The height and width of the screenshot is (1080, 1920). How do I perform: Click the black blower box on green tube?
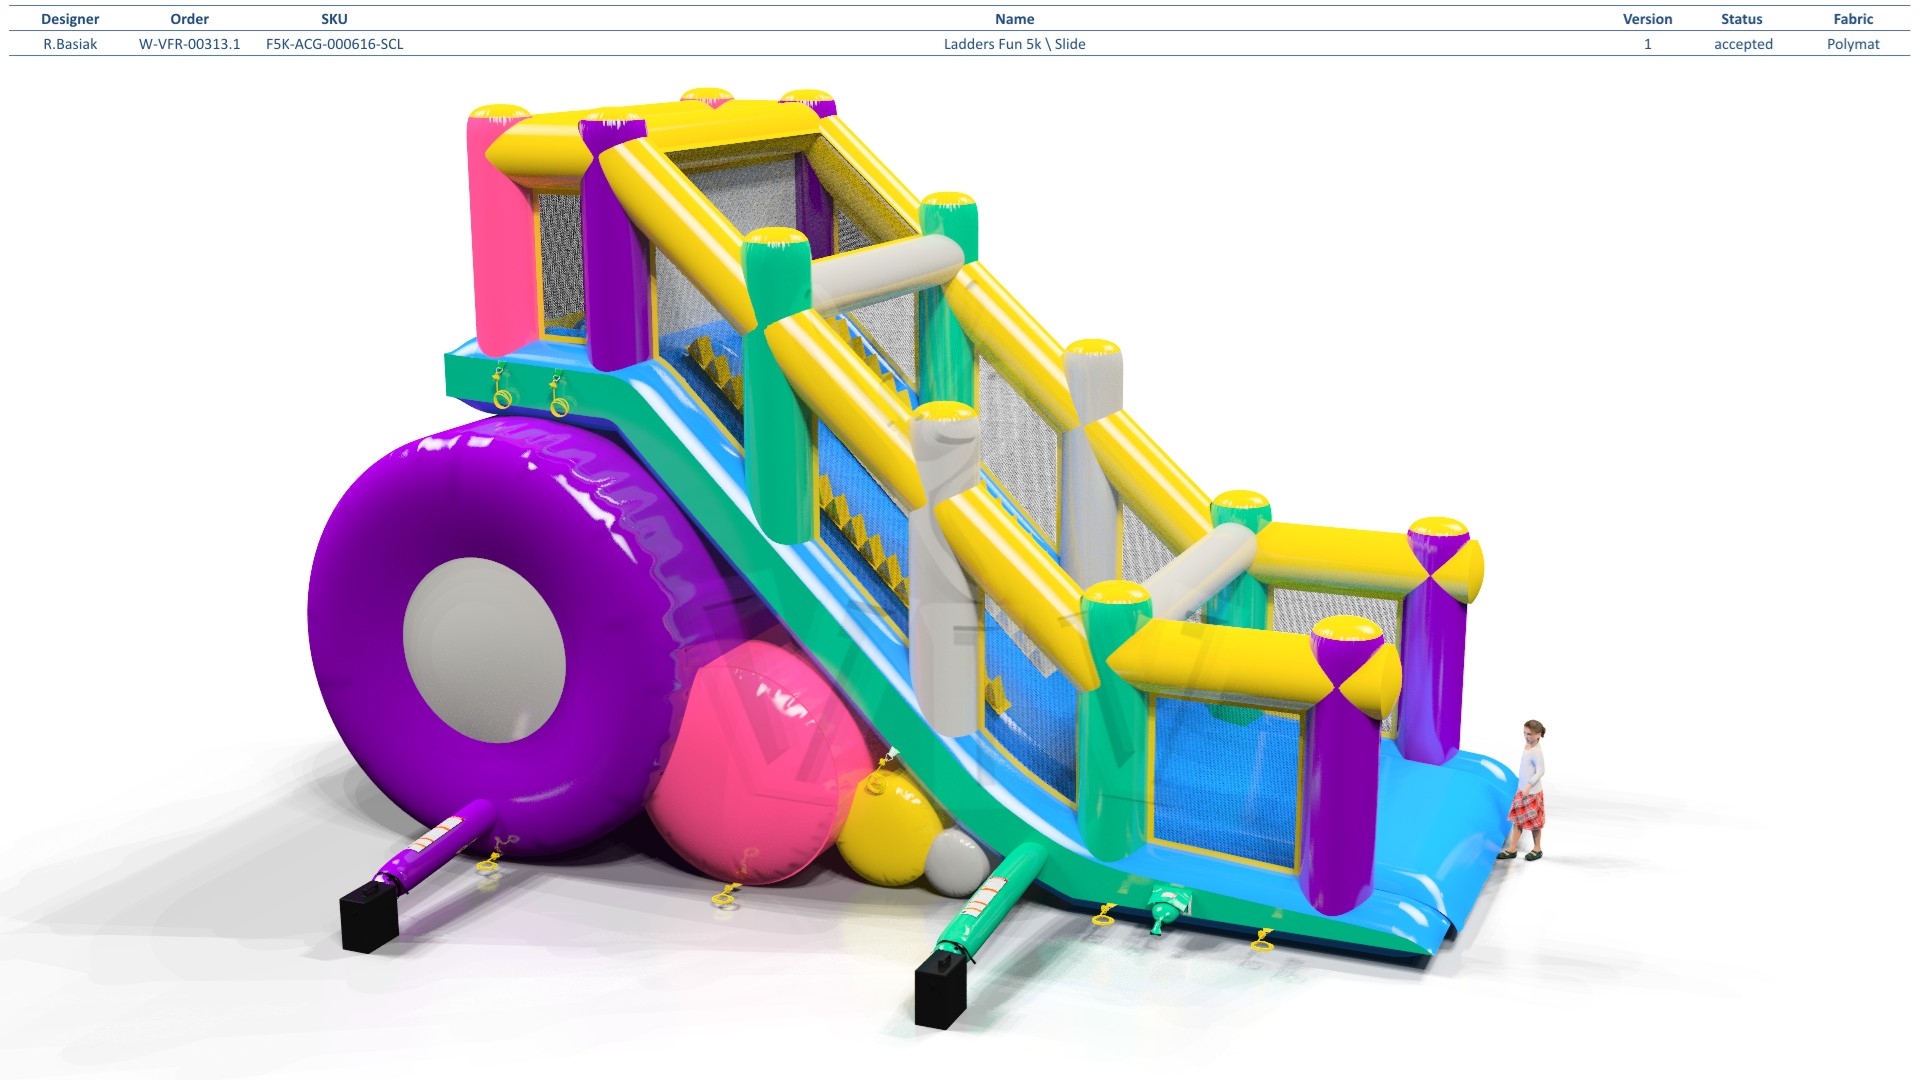tap(942, 990)
